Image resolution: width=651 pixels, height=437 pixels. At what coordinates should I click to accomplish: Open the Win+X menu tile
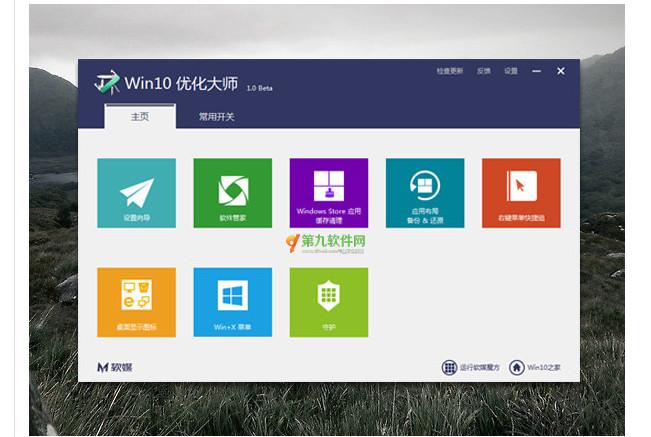[232, 302]
